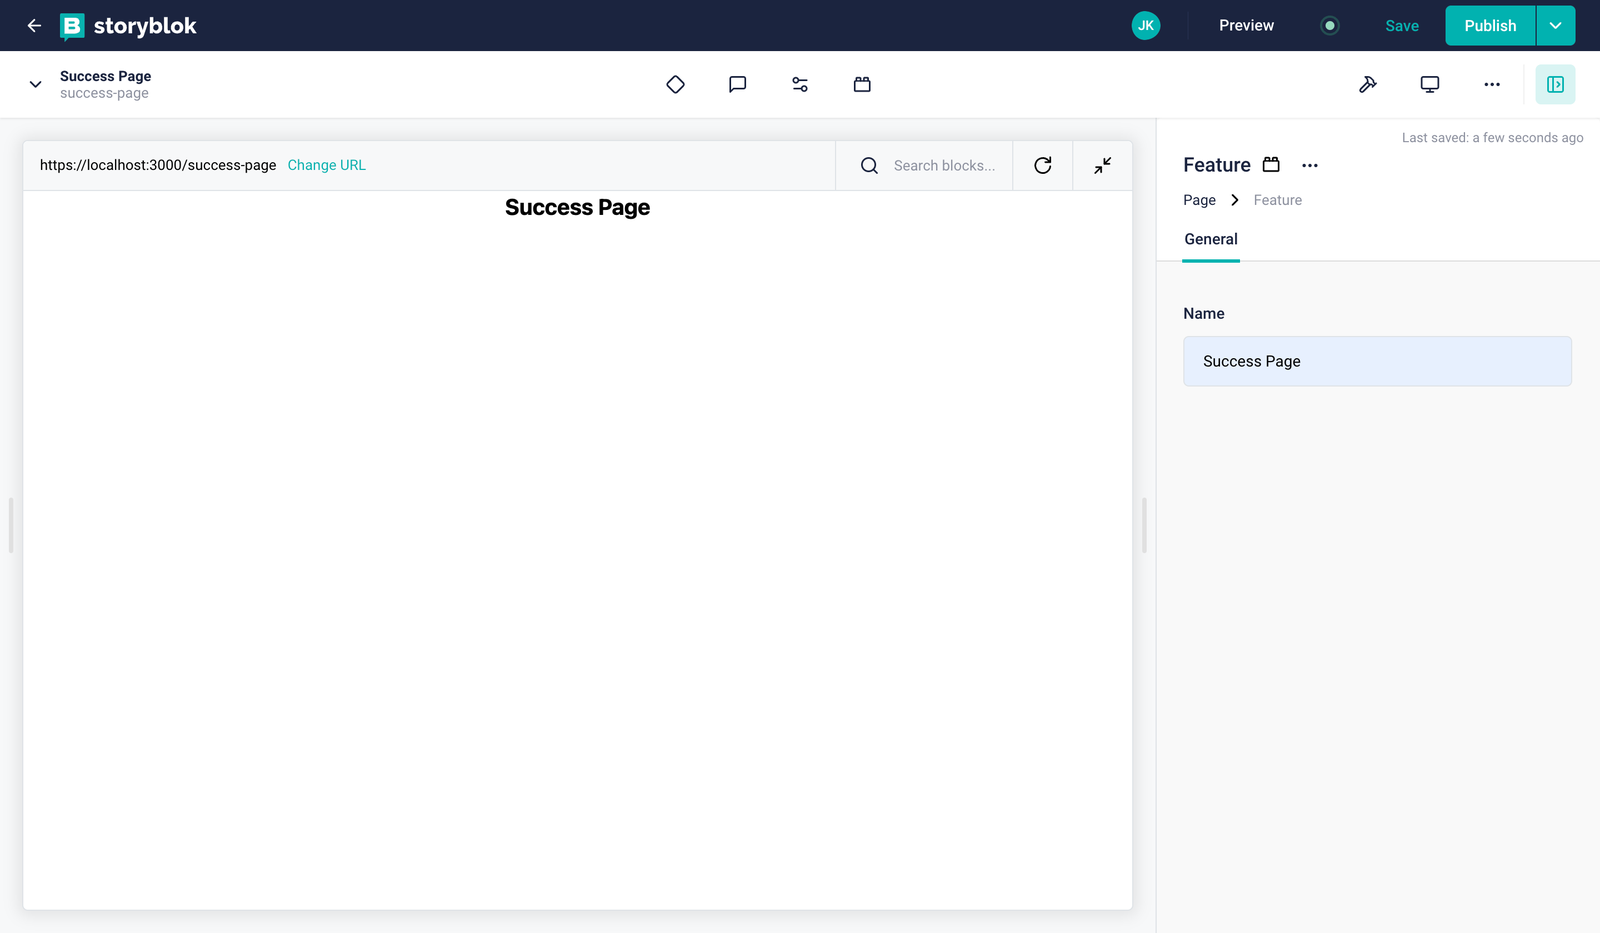Screen dimensions: 1600x933
Task: Open the Publish options dropdown arrow
Action: pos(1556,26)
